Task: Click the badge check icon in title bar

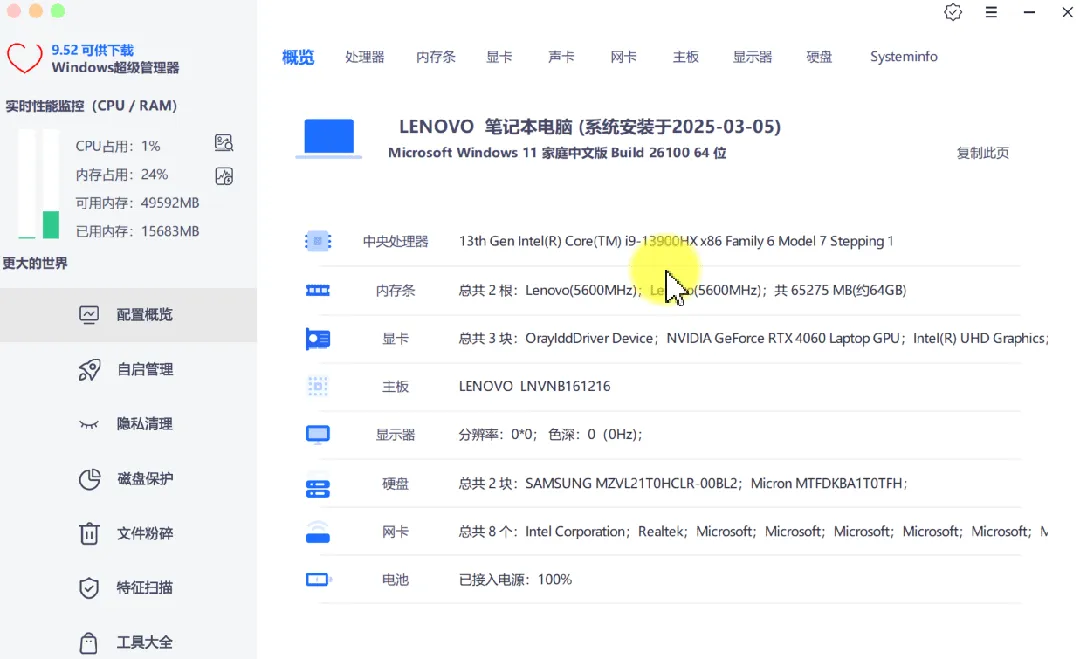Action: (953, 12)
